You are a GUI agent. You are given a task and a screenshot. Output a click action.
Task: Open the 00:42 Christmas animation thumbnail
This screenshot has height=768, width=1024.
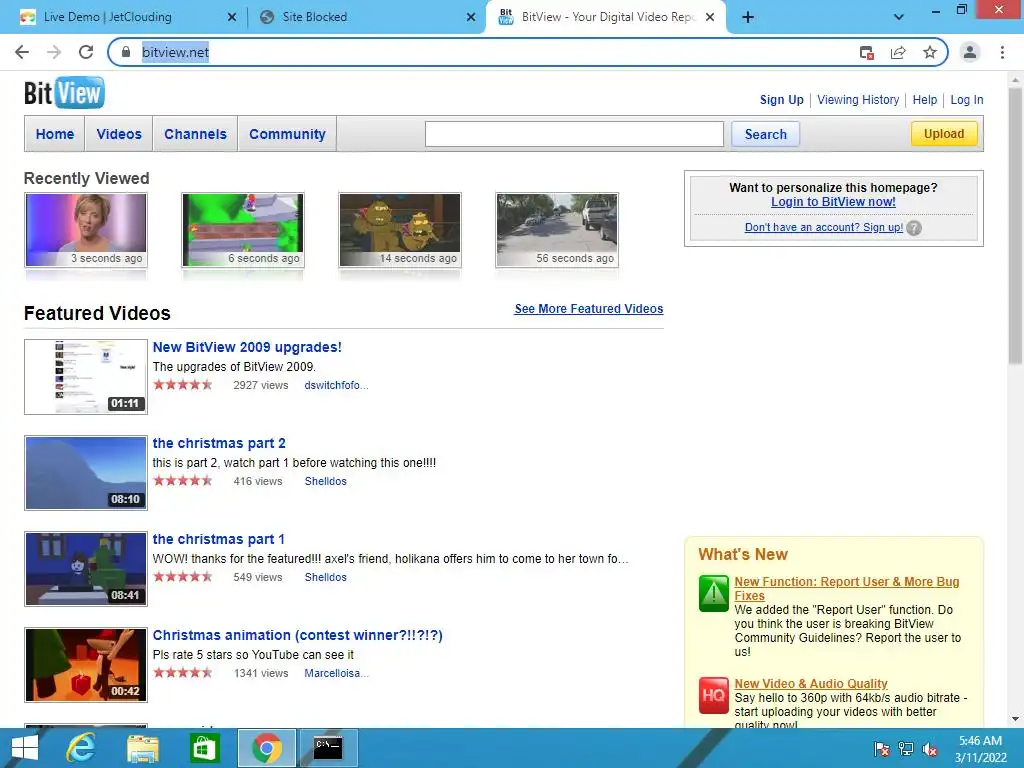point(86,665)
